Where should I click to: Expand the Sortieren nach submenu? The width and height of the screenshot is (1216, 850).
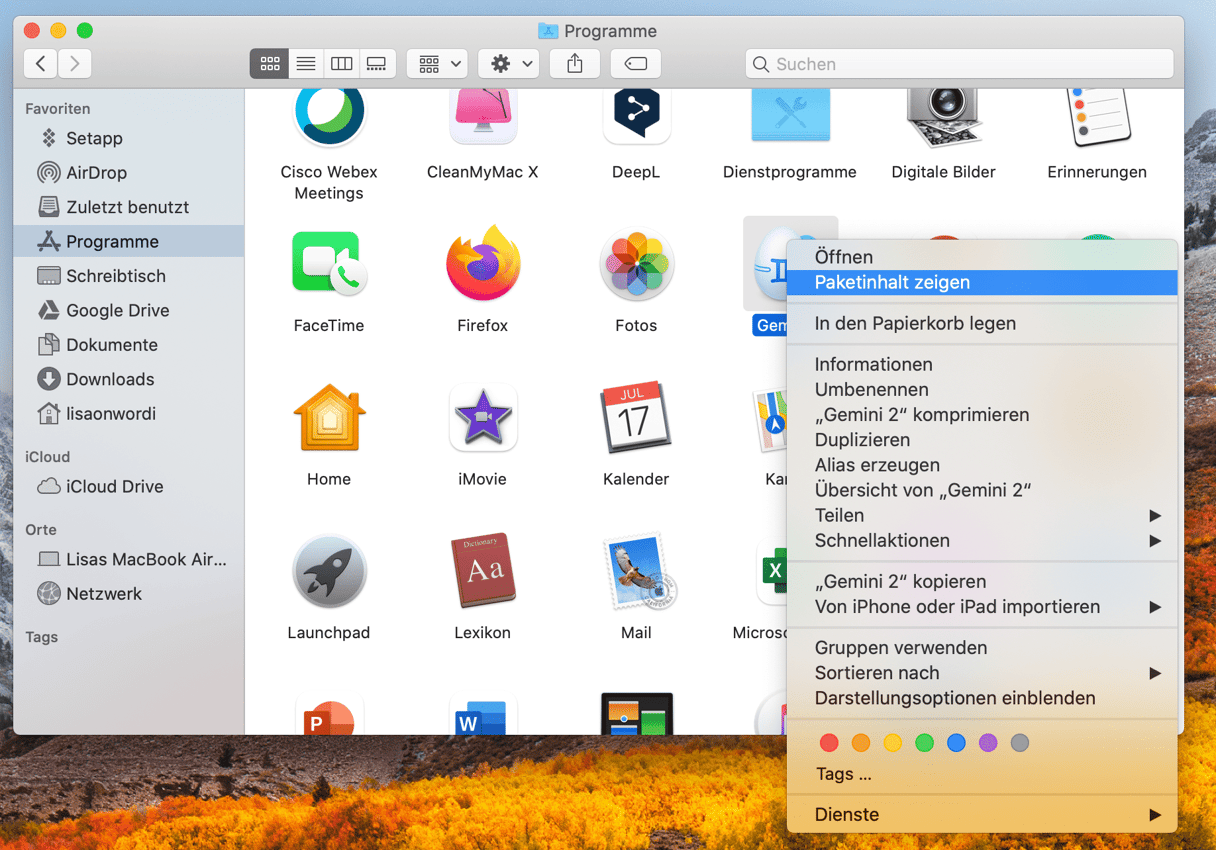click(982, 673)
